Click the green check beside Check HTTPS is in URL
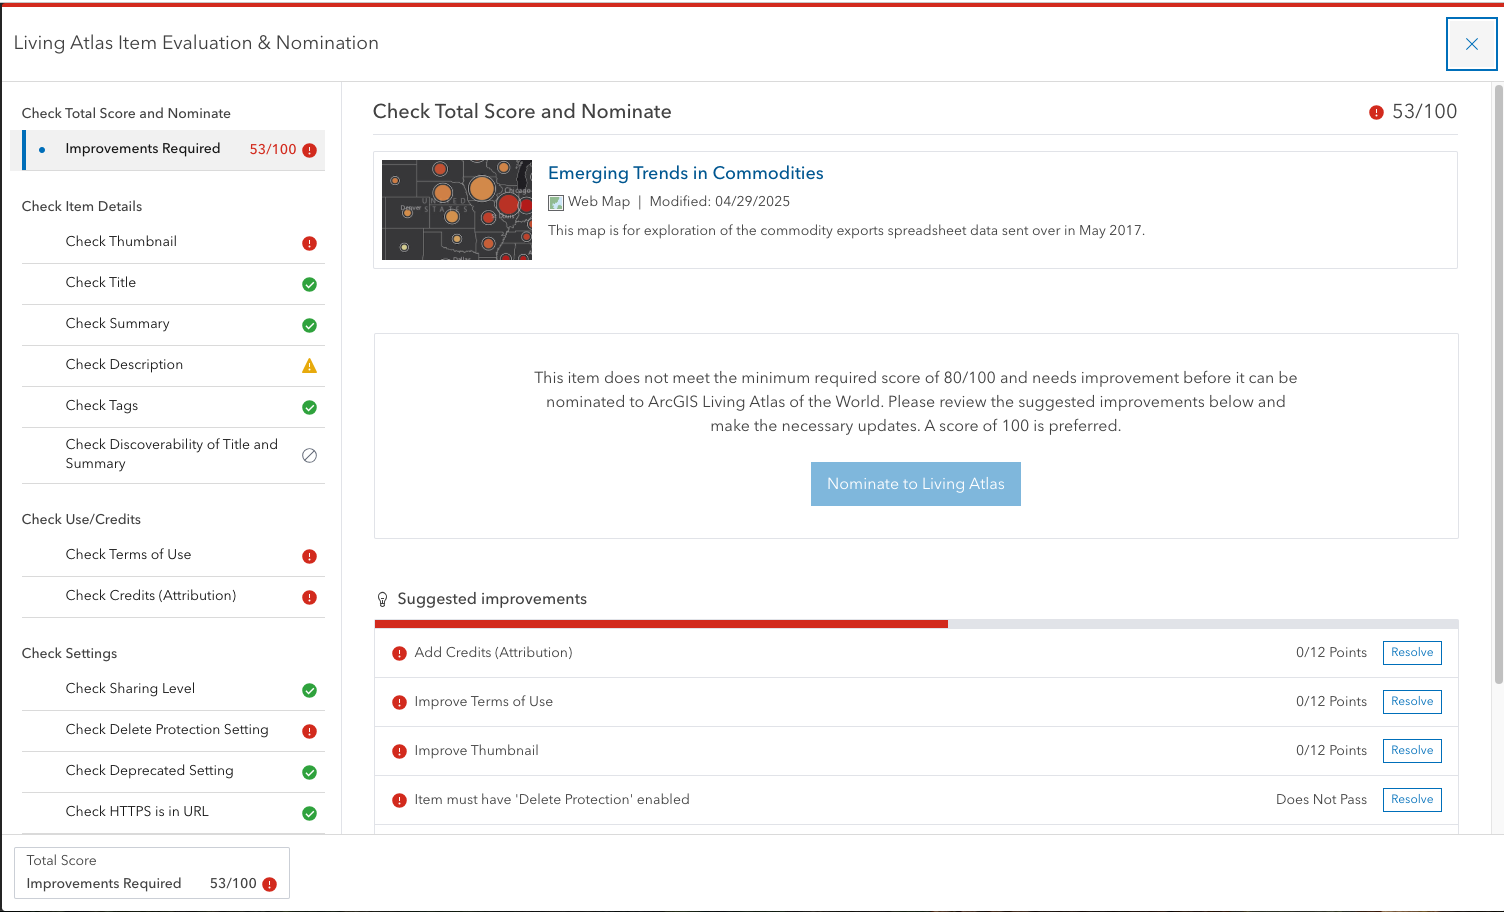 click(x=309, y=813)
